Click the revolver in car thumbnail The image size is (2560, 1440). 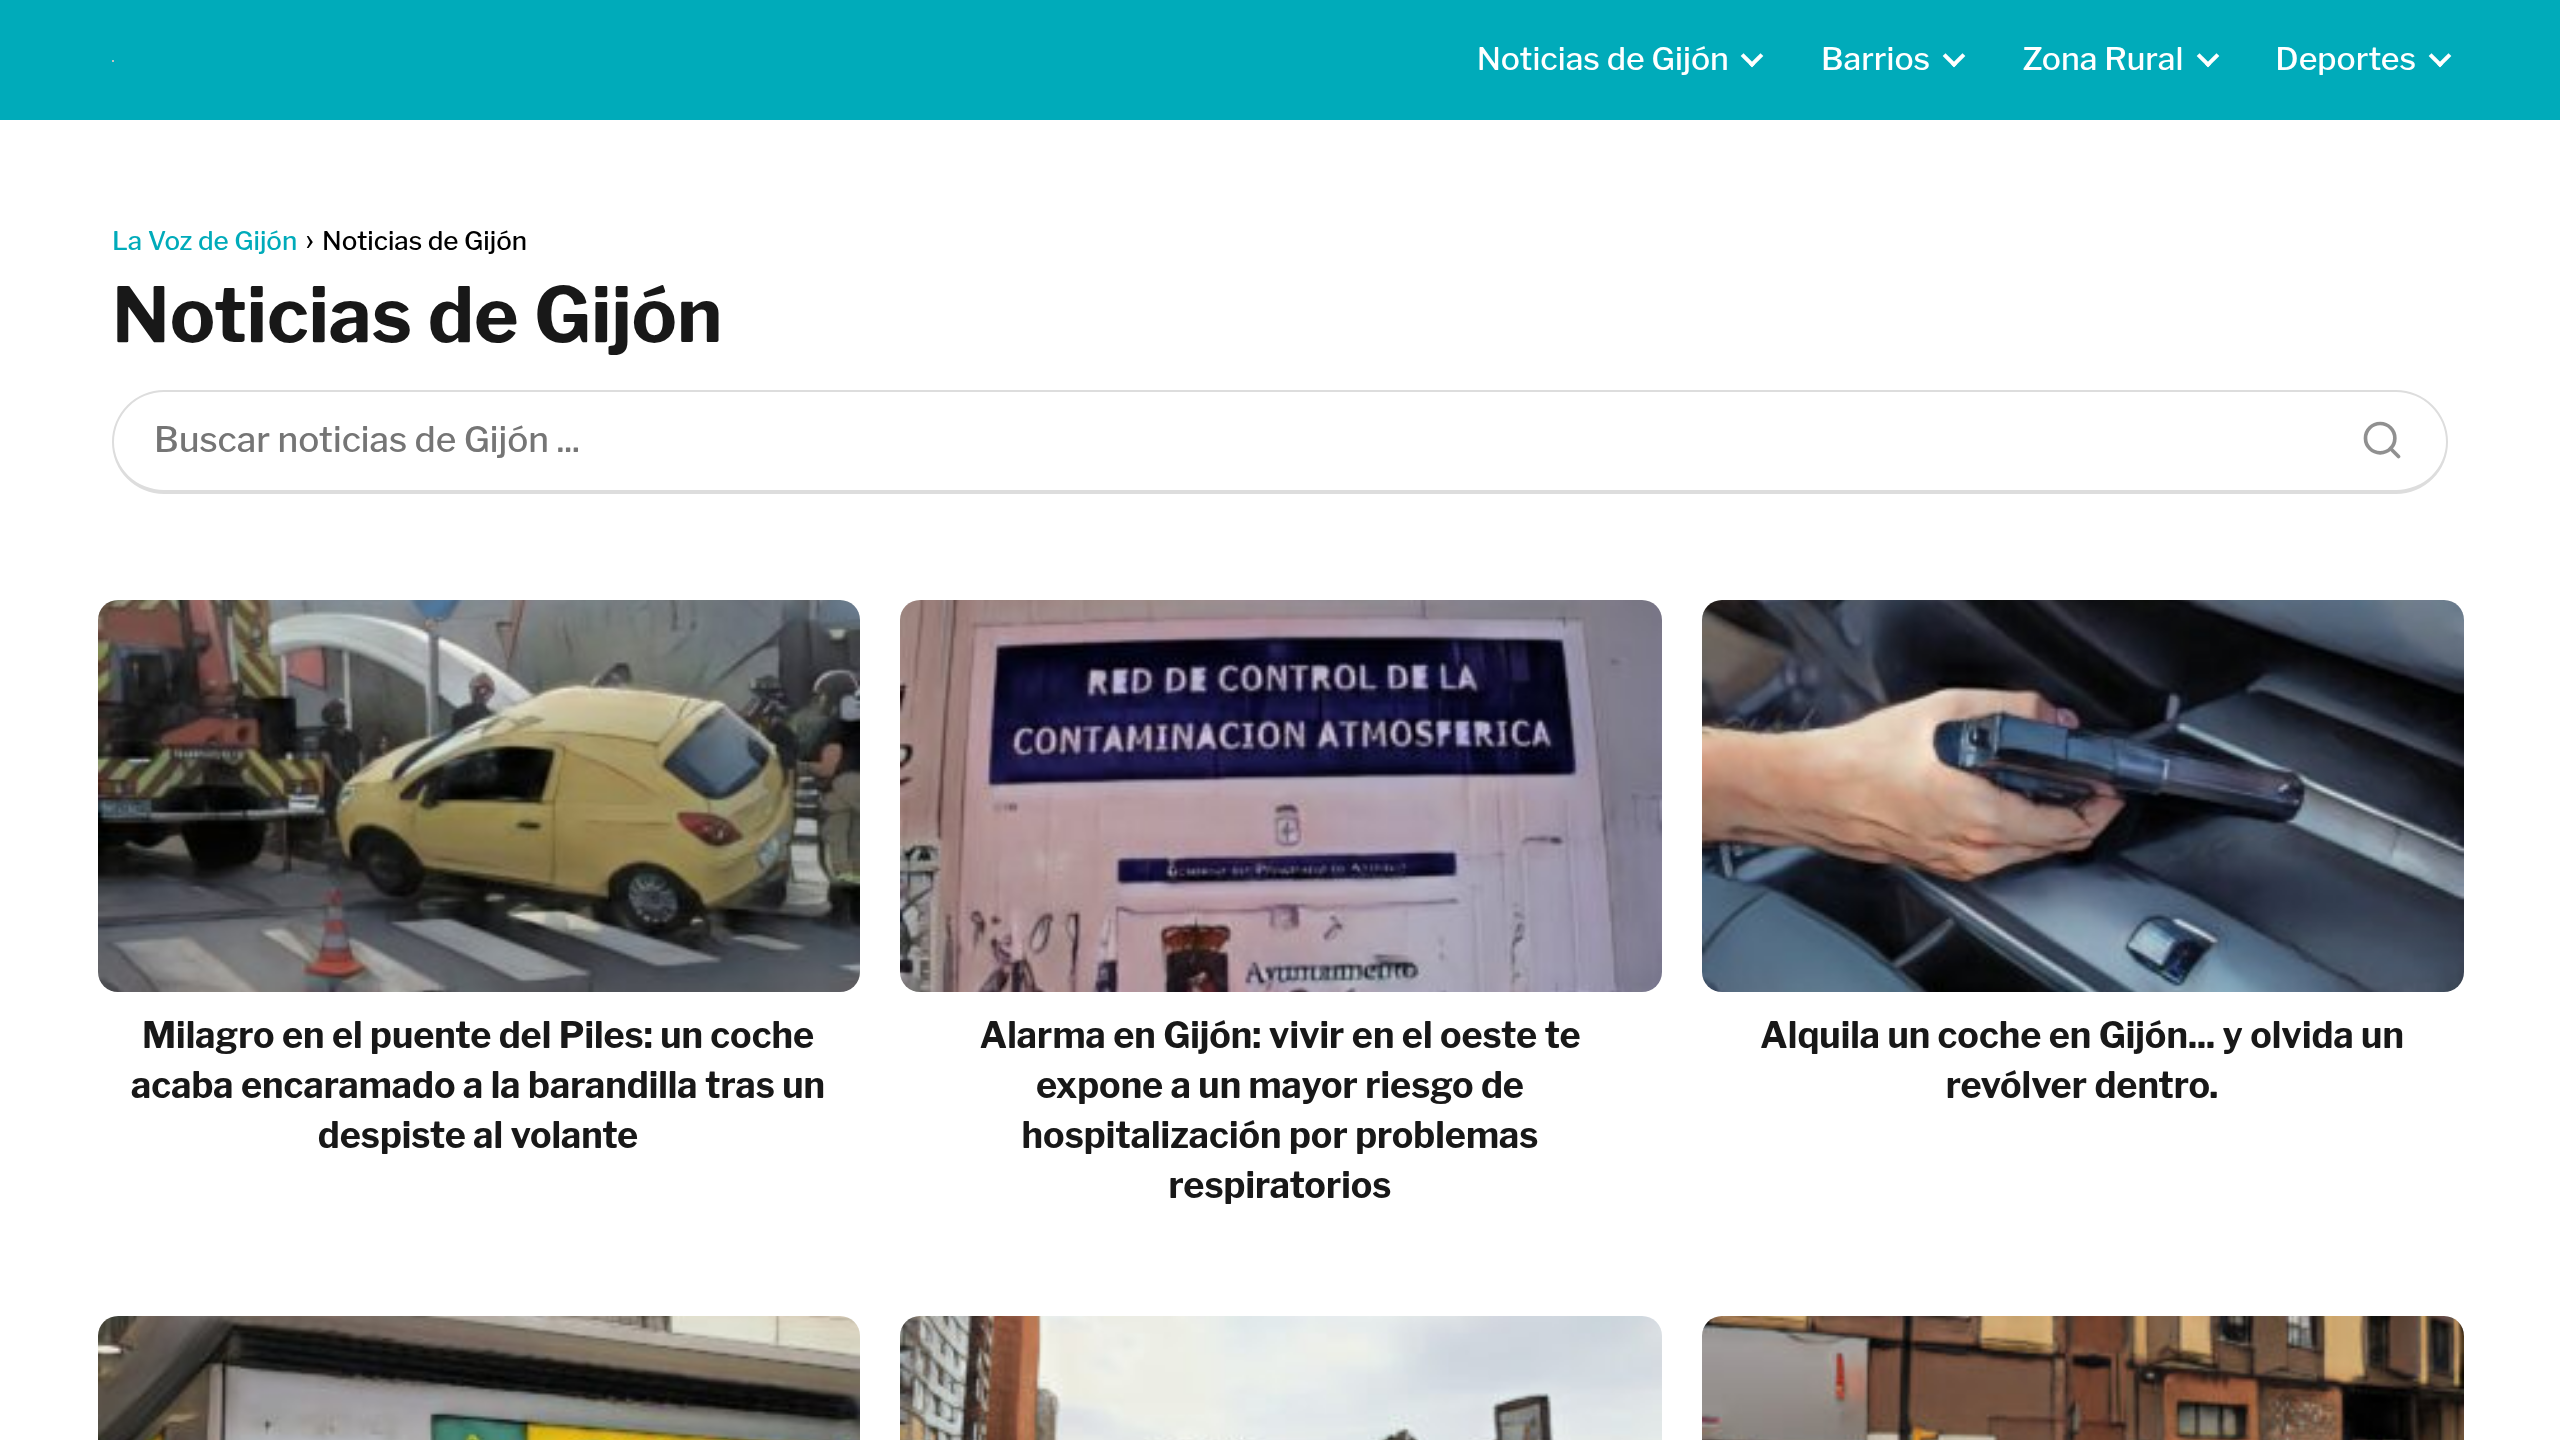click(2080, 795)
